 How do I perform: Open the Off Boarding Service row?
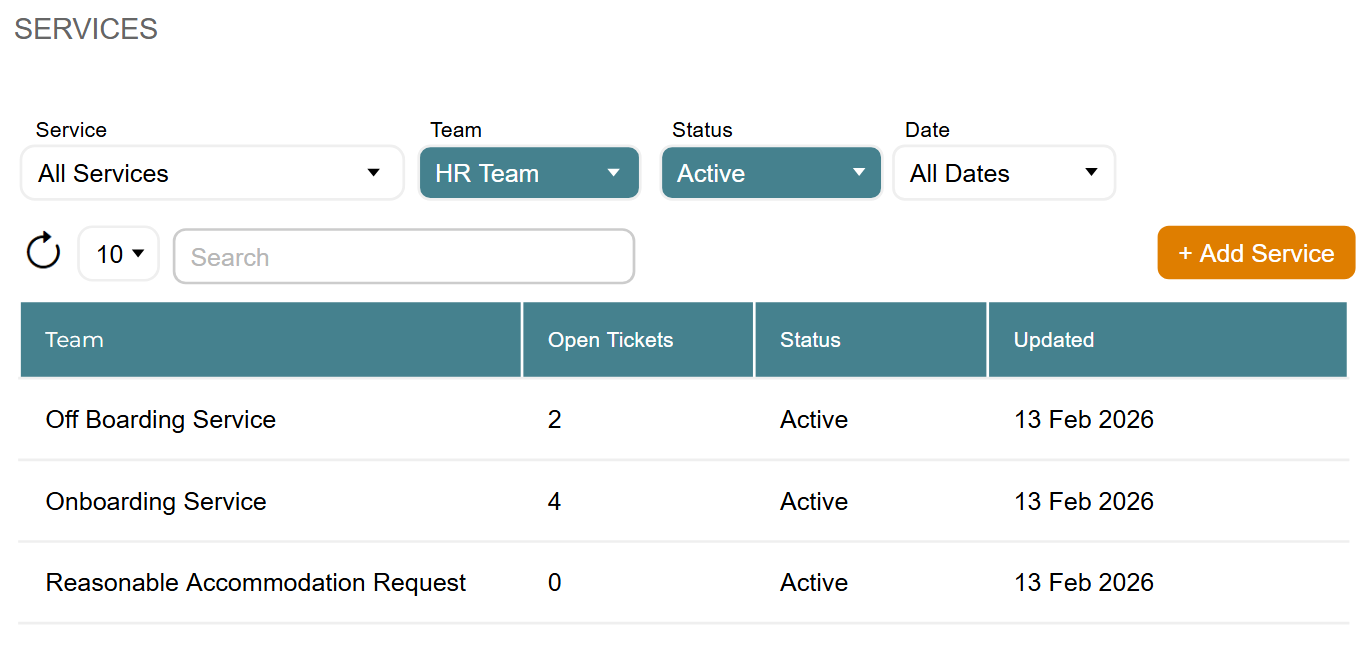160,419
